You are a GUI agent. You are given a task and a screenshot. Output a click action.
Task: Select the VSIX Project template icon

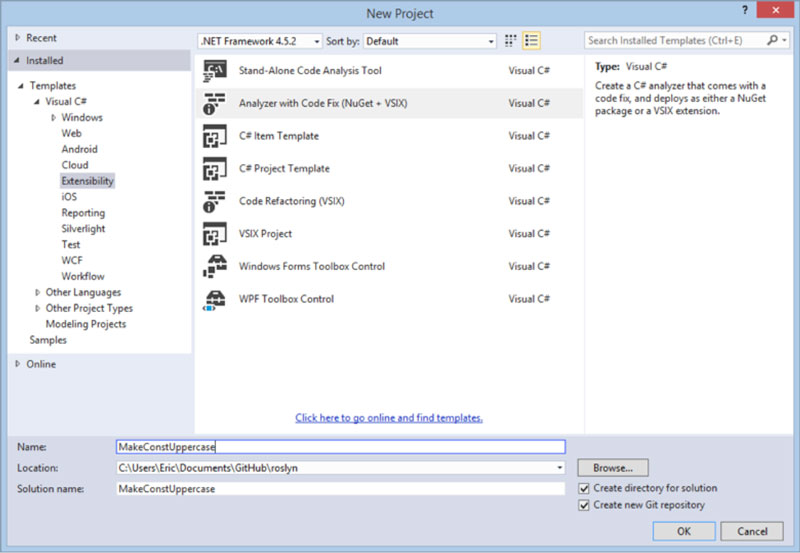[x=215, y=234]
